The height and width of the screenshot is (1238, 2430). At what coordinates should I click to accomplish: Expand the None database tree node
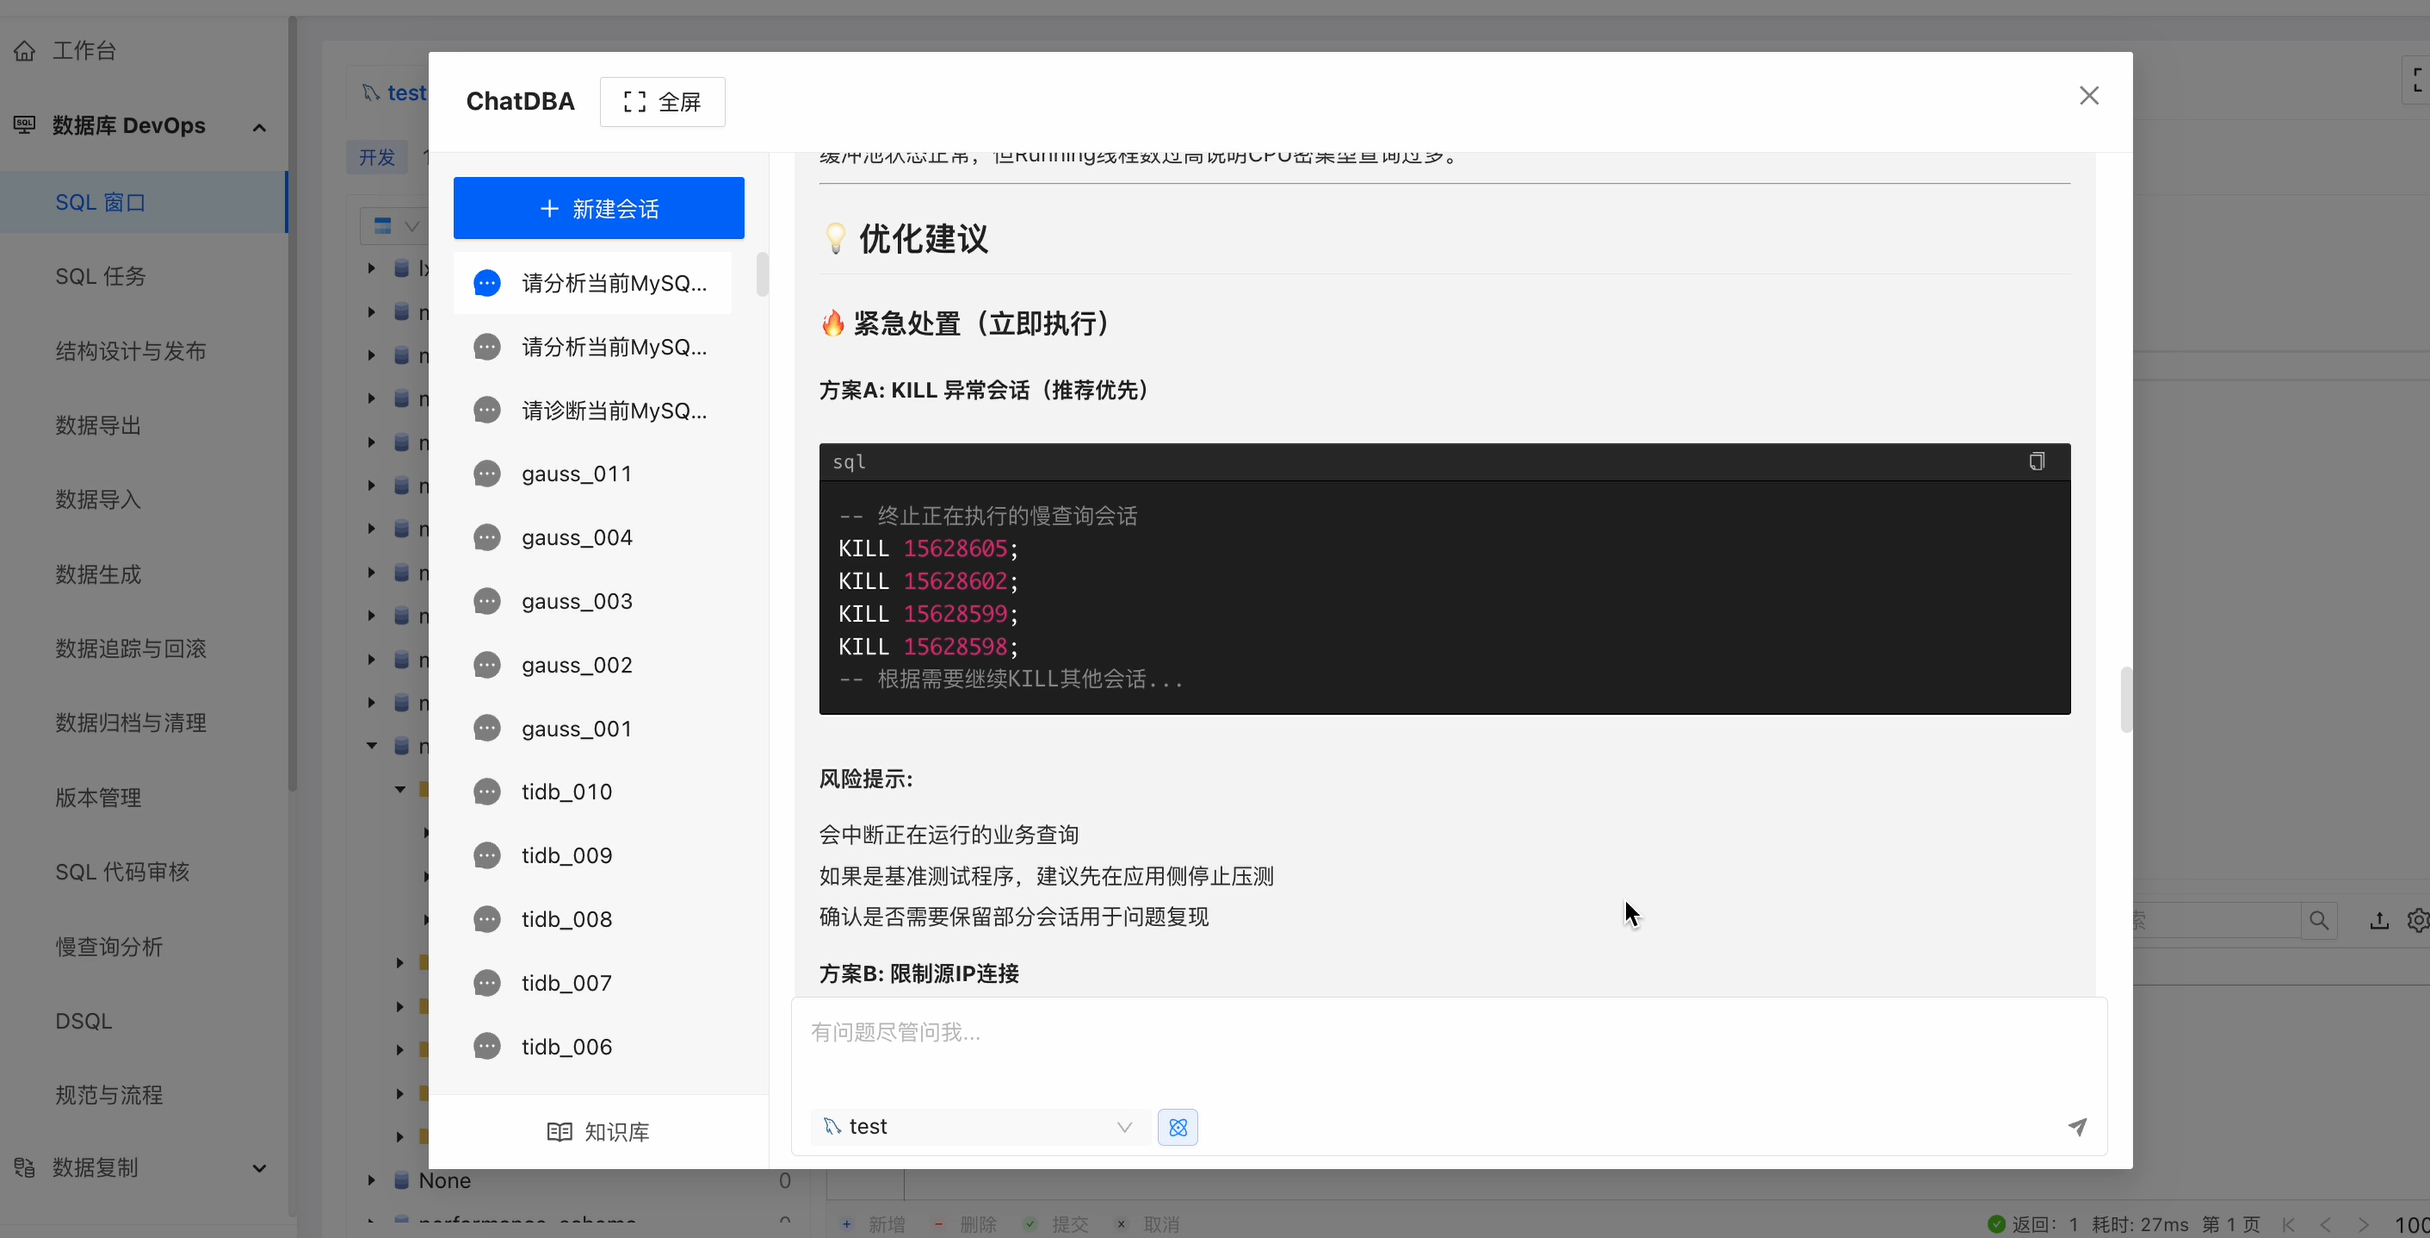point(371,1180)
